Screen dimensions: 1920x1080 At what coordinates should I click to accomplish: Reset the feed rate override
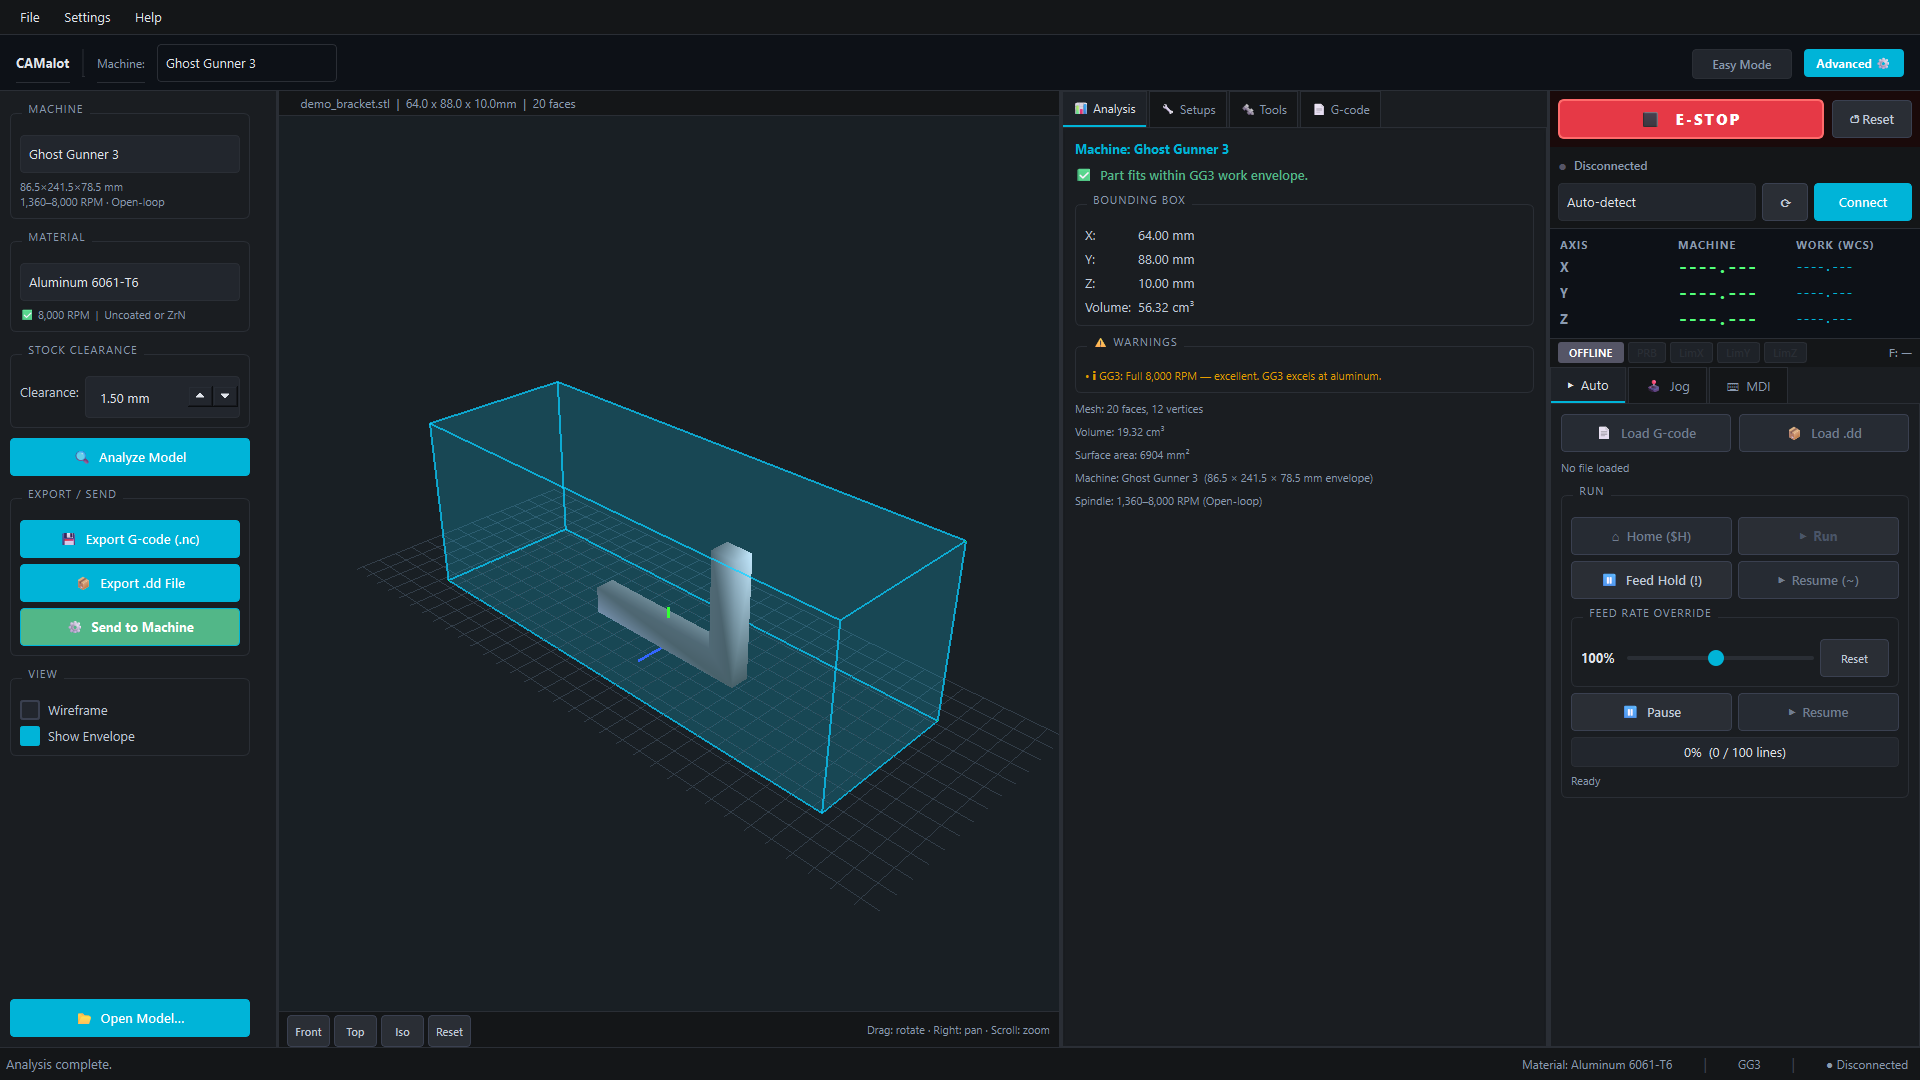pos(1854,658)
